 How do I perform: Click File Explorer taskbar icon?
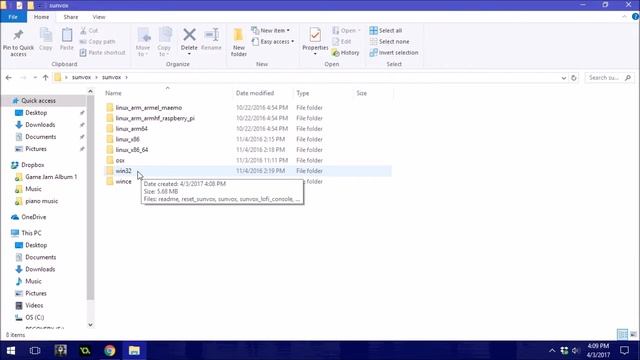[134, 350]
